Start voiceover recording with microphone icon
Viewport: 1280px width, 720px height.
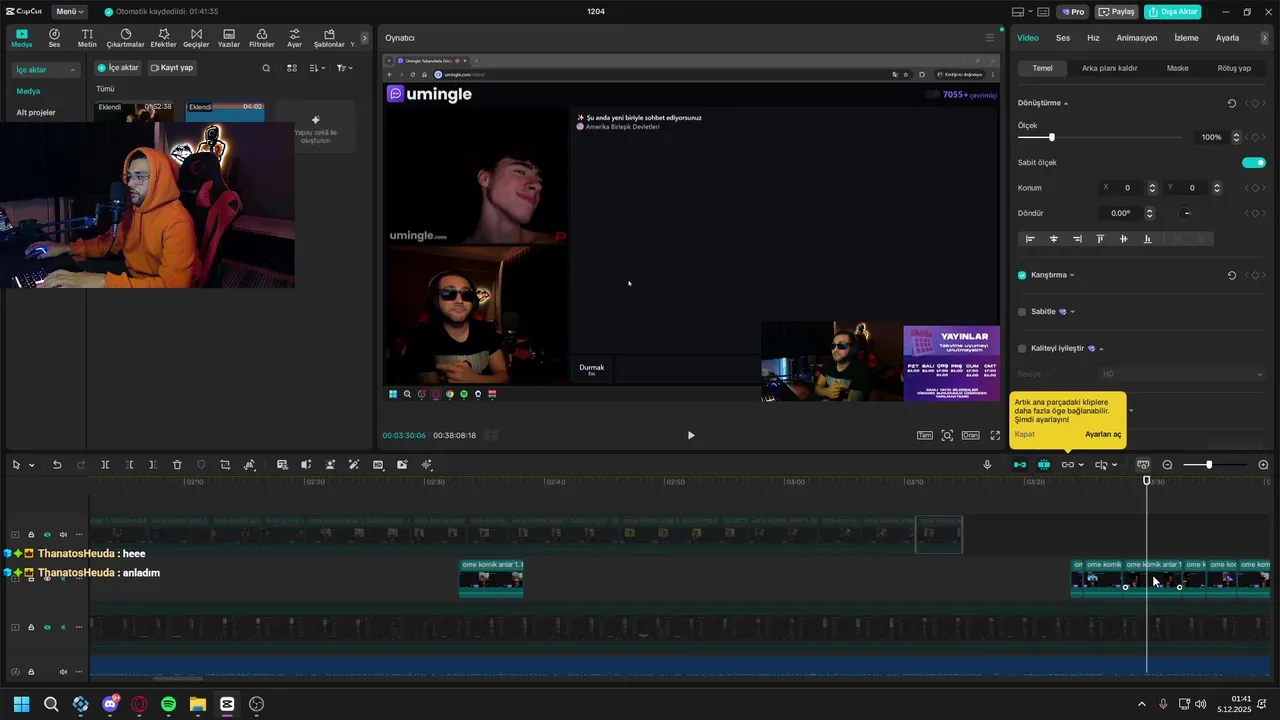coord(987,465)
